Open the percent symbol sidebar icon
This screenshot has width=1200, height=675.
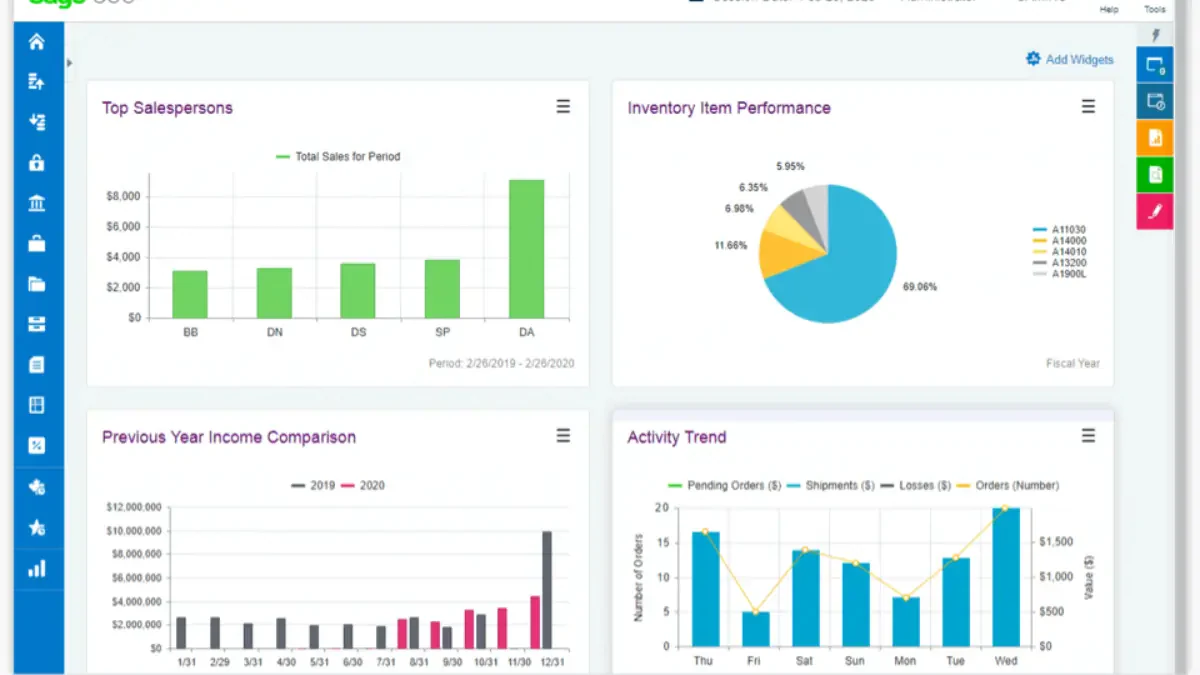(37, 446)
